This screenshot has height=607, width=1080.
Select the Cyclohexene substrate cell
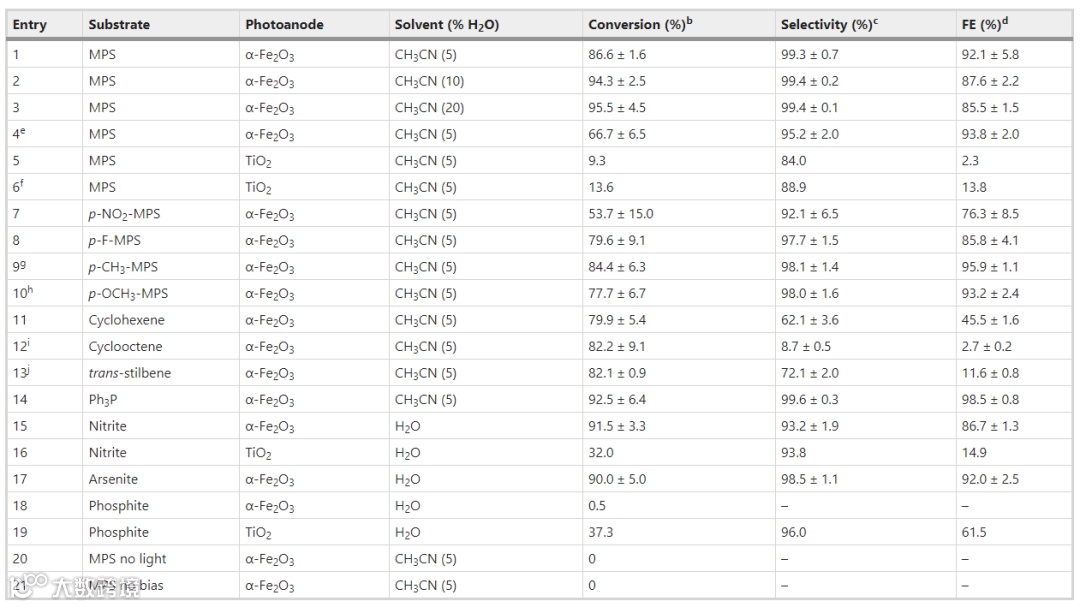(x=127, y=320)
